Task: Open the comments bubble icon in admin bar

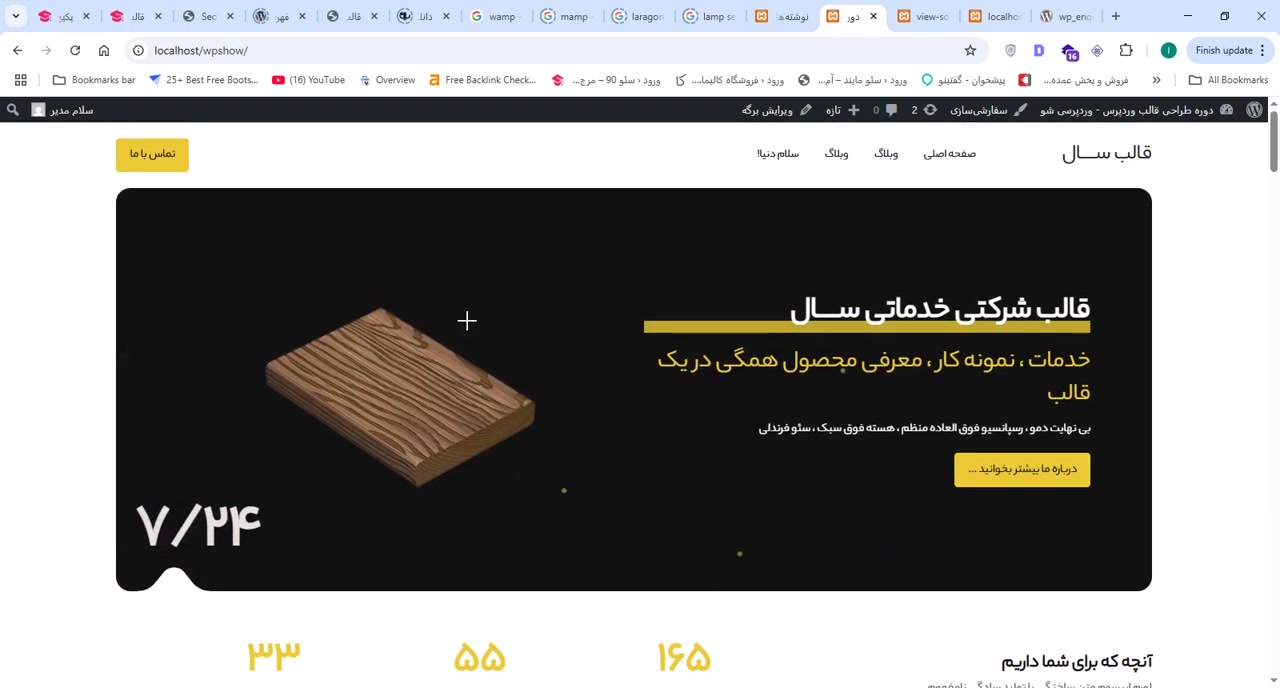Action: point(890,110)
